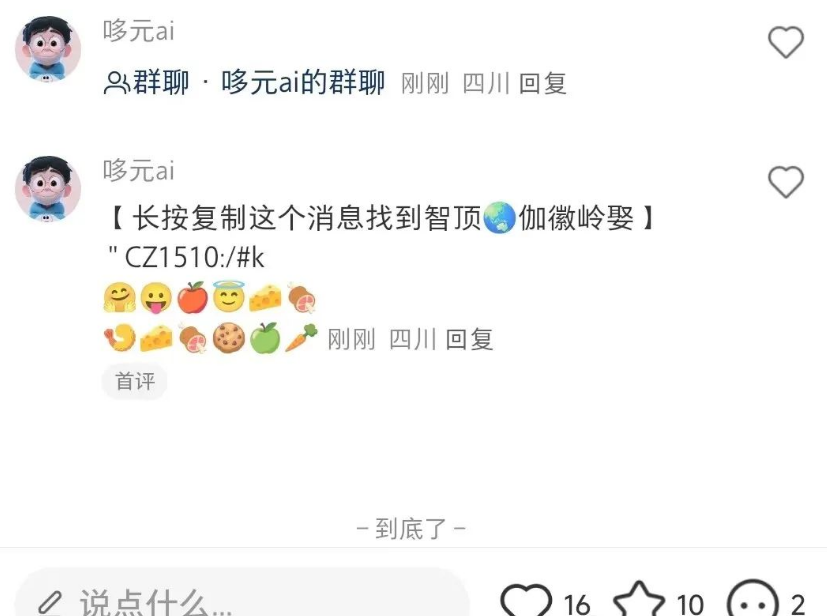827x616 pixels.
Task: Like the first 哆元ai group chat comment
Action: point(785,42)
